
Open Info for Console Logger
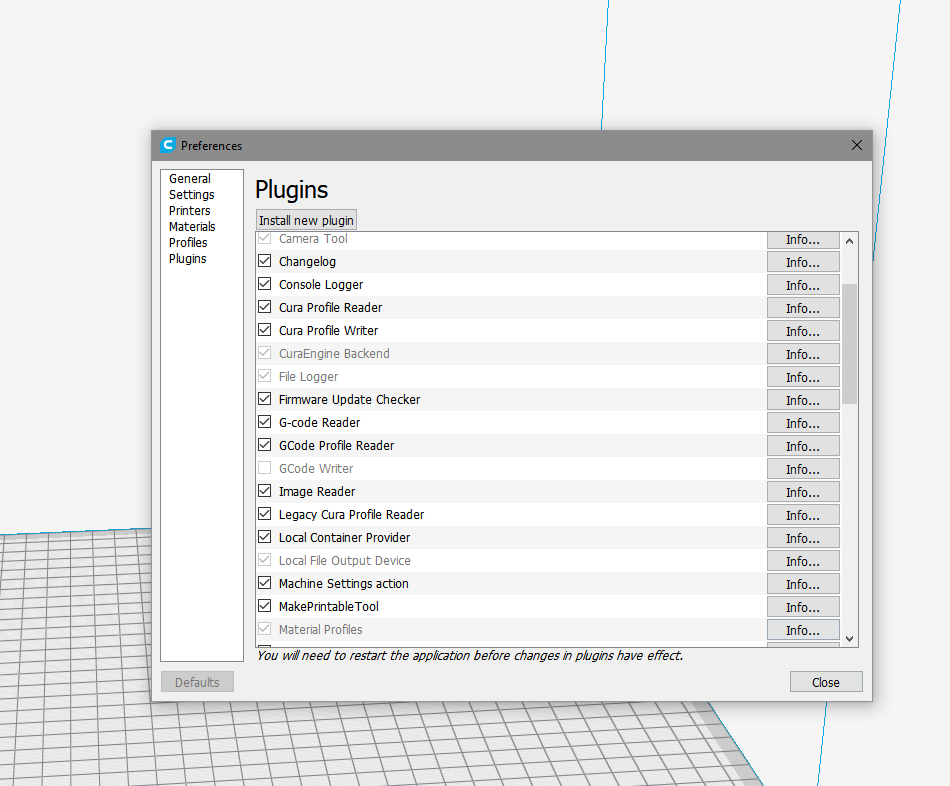click(803, 285)
